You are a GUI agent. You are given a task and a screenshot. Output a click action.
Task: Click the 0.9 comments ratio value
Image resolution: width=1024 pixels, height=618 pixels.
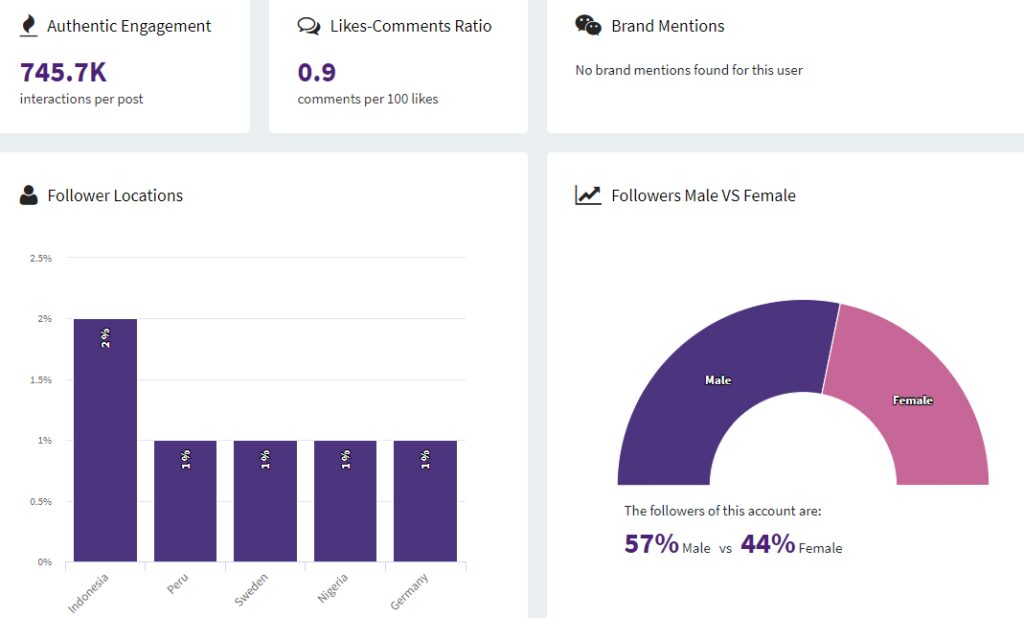click(x=315, y=72)
